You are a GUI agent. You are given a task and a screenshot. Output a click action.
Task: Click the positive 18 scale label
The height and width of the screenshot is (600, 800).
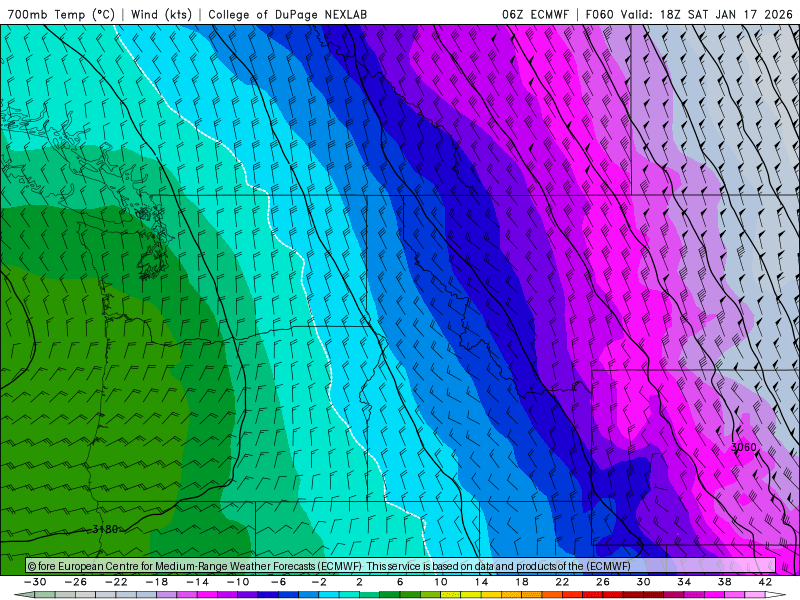pos(522,582)
